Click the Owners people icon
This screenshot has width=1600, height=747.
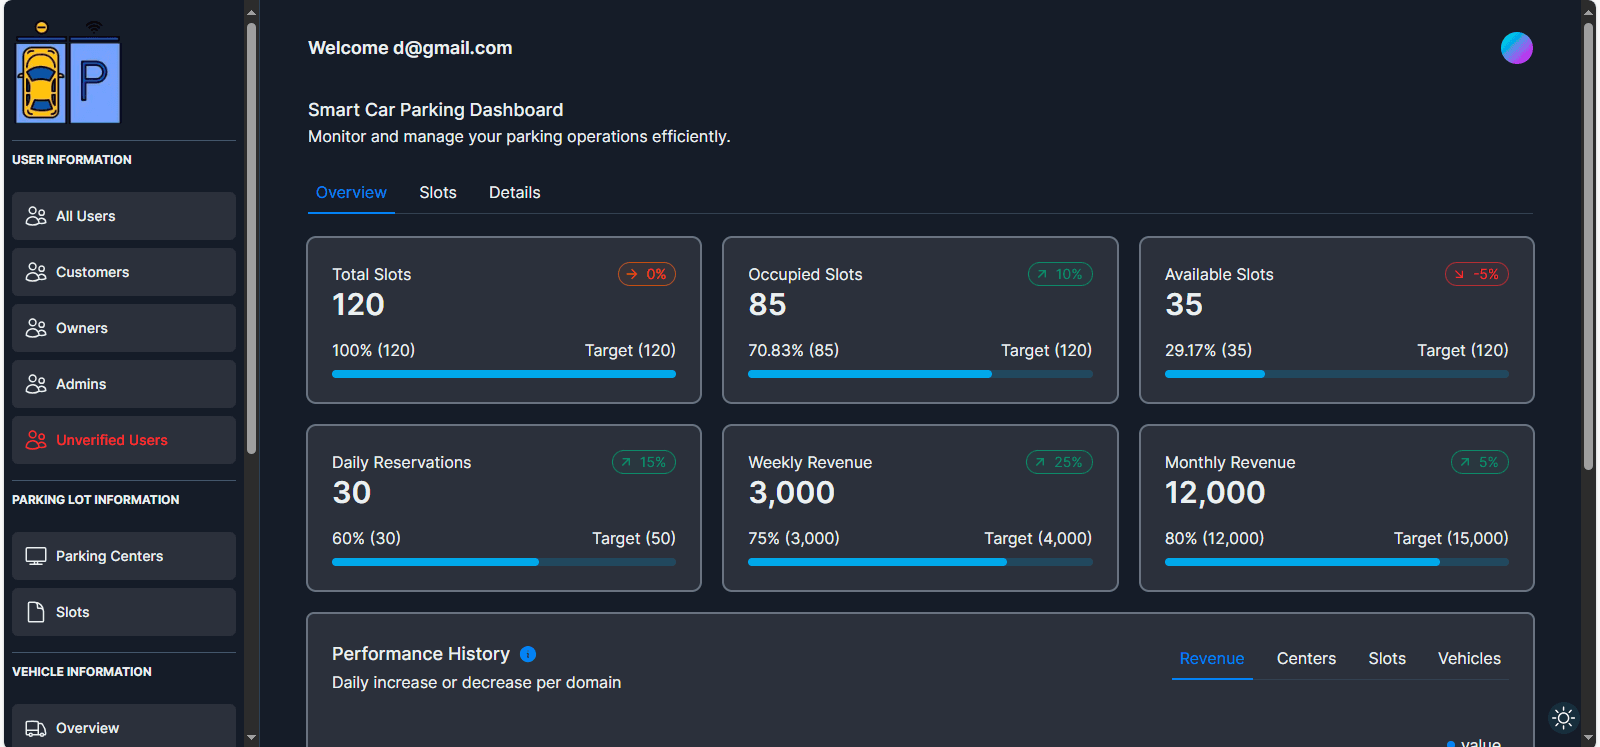pos(36,328)
